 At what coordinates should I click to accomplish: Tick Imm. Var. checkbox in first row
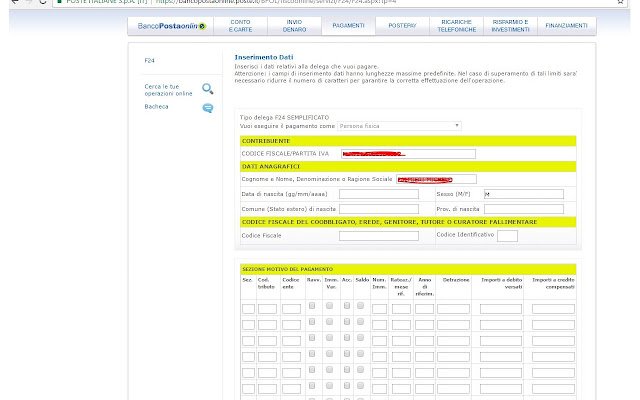tap(329, 306)
